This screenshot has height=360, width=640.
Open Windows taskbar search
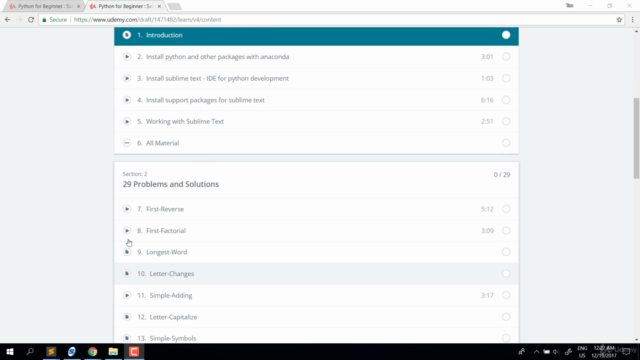pyautogui.click(x=30, y=351)
